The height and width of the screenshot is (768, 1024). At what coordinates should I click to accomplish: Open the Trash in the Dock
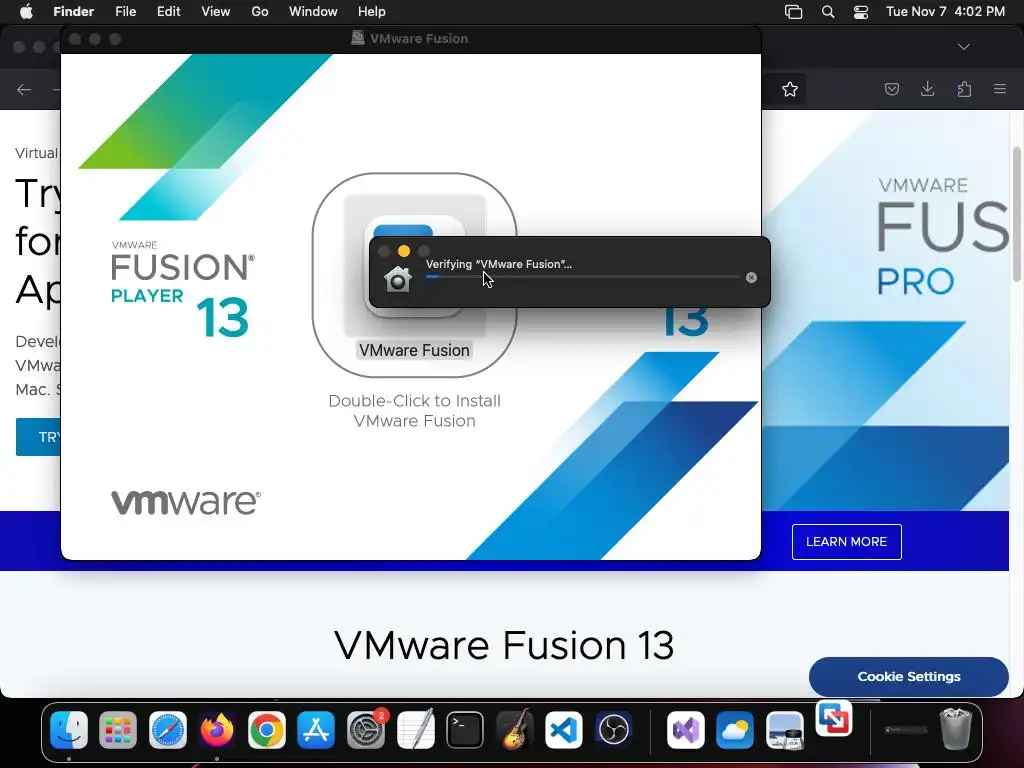[955, 729]
